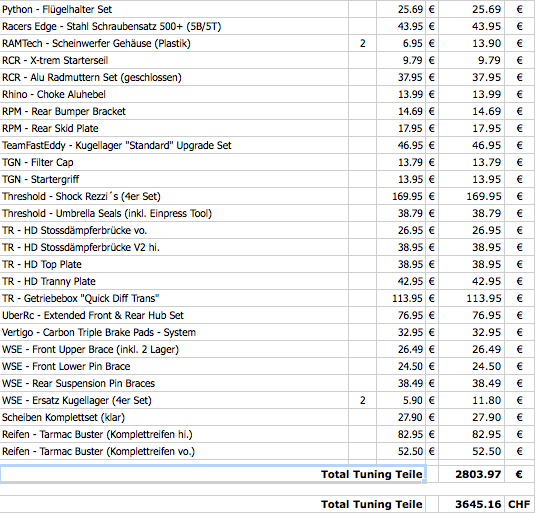The height and width of the screenshot is (513, 537).
Task: Click 'TR - HD Stossdämpferbrücke vo.' cell
Action: point(174,230)
